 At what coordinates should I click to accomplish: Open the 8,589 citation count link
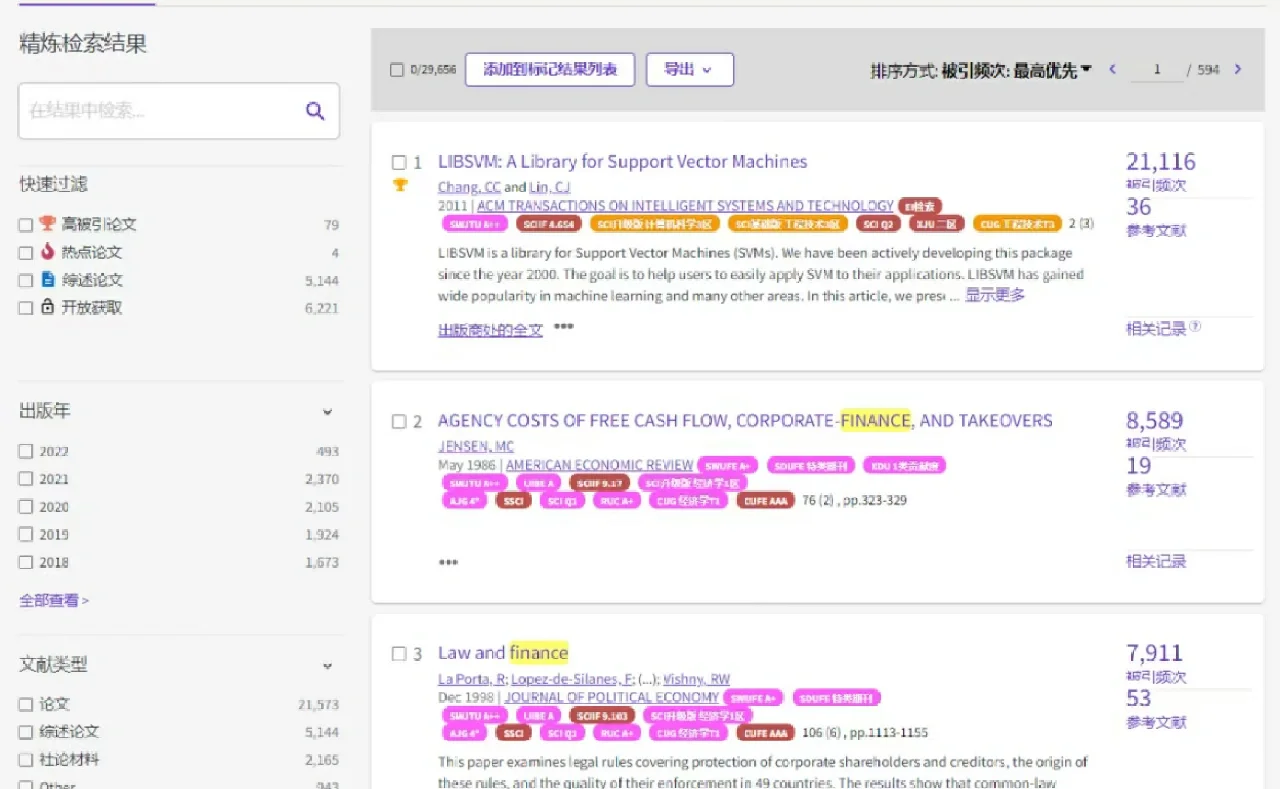coord(1155,421)
